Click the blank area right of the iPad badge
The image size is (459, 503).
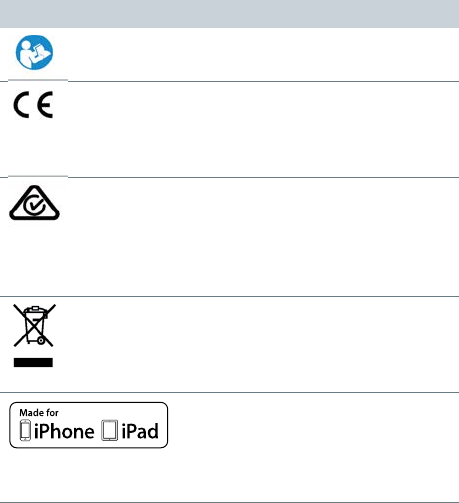tap(313, 447)
